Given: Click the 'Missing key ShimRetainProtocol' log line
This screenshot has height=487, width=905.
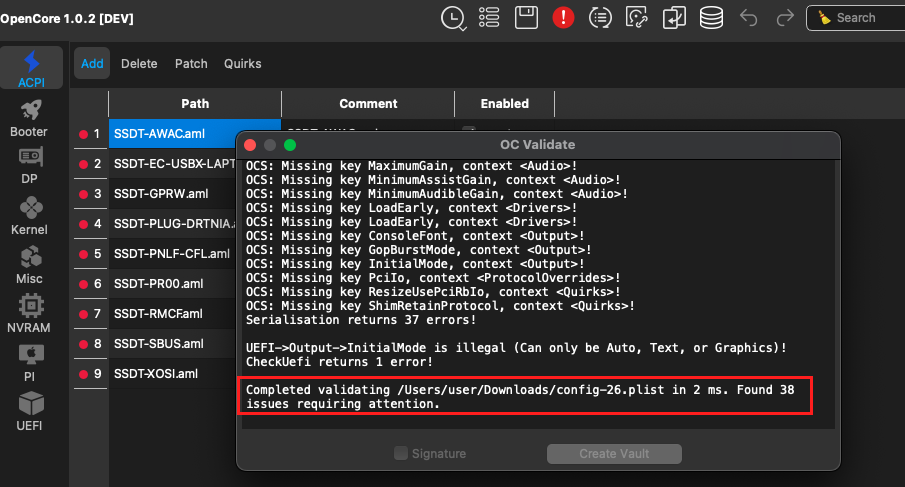Looking at the screenshot, I should coord(440,306).
